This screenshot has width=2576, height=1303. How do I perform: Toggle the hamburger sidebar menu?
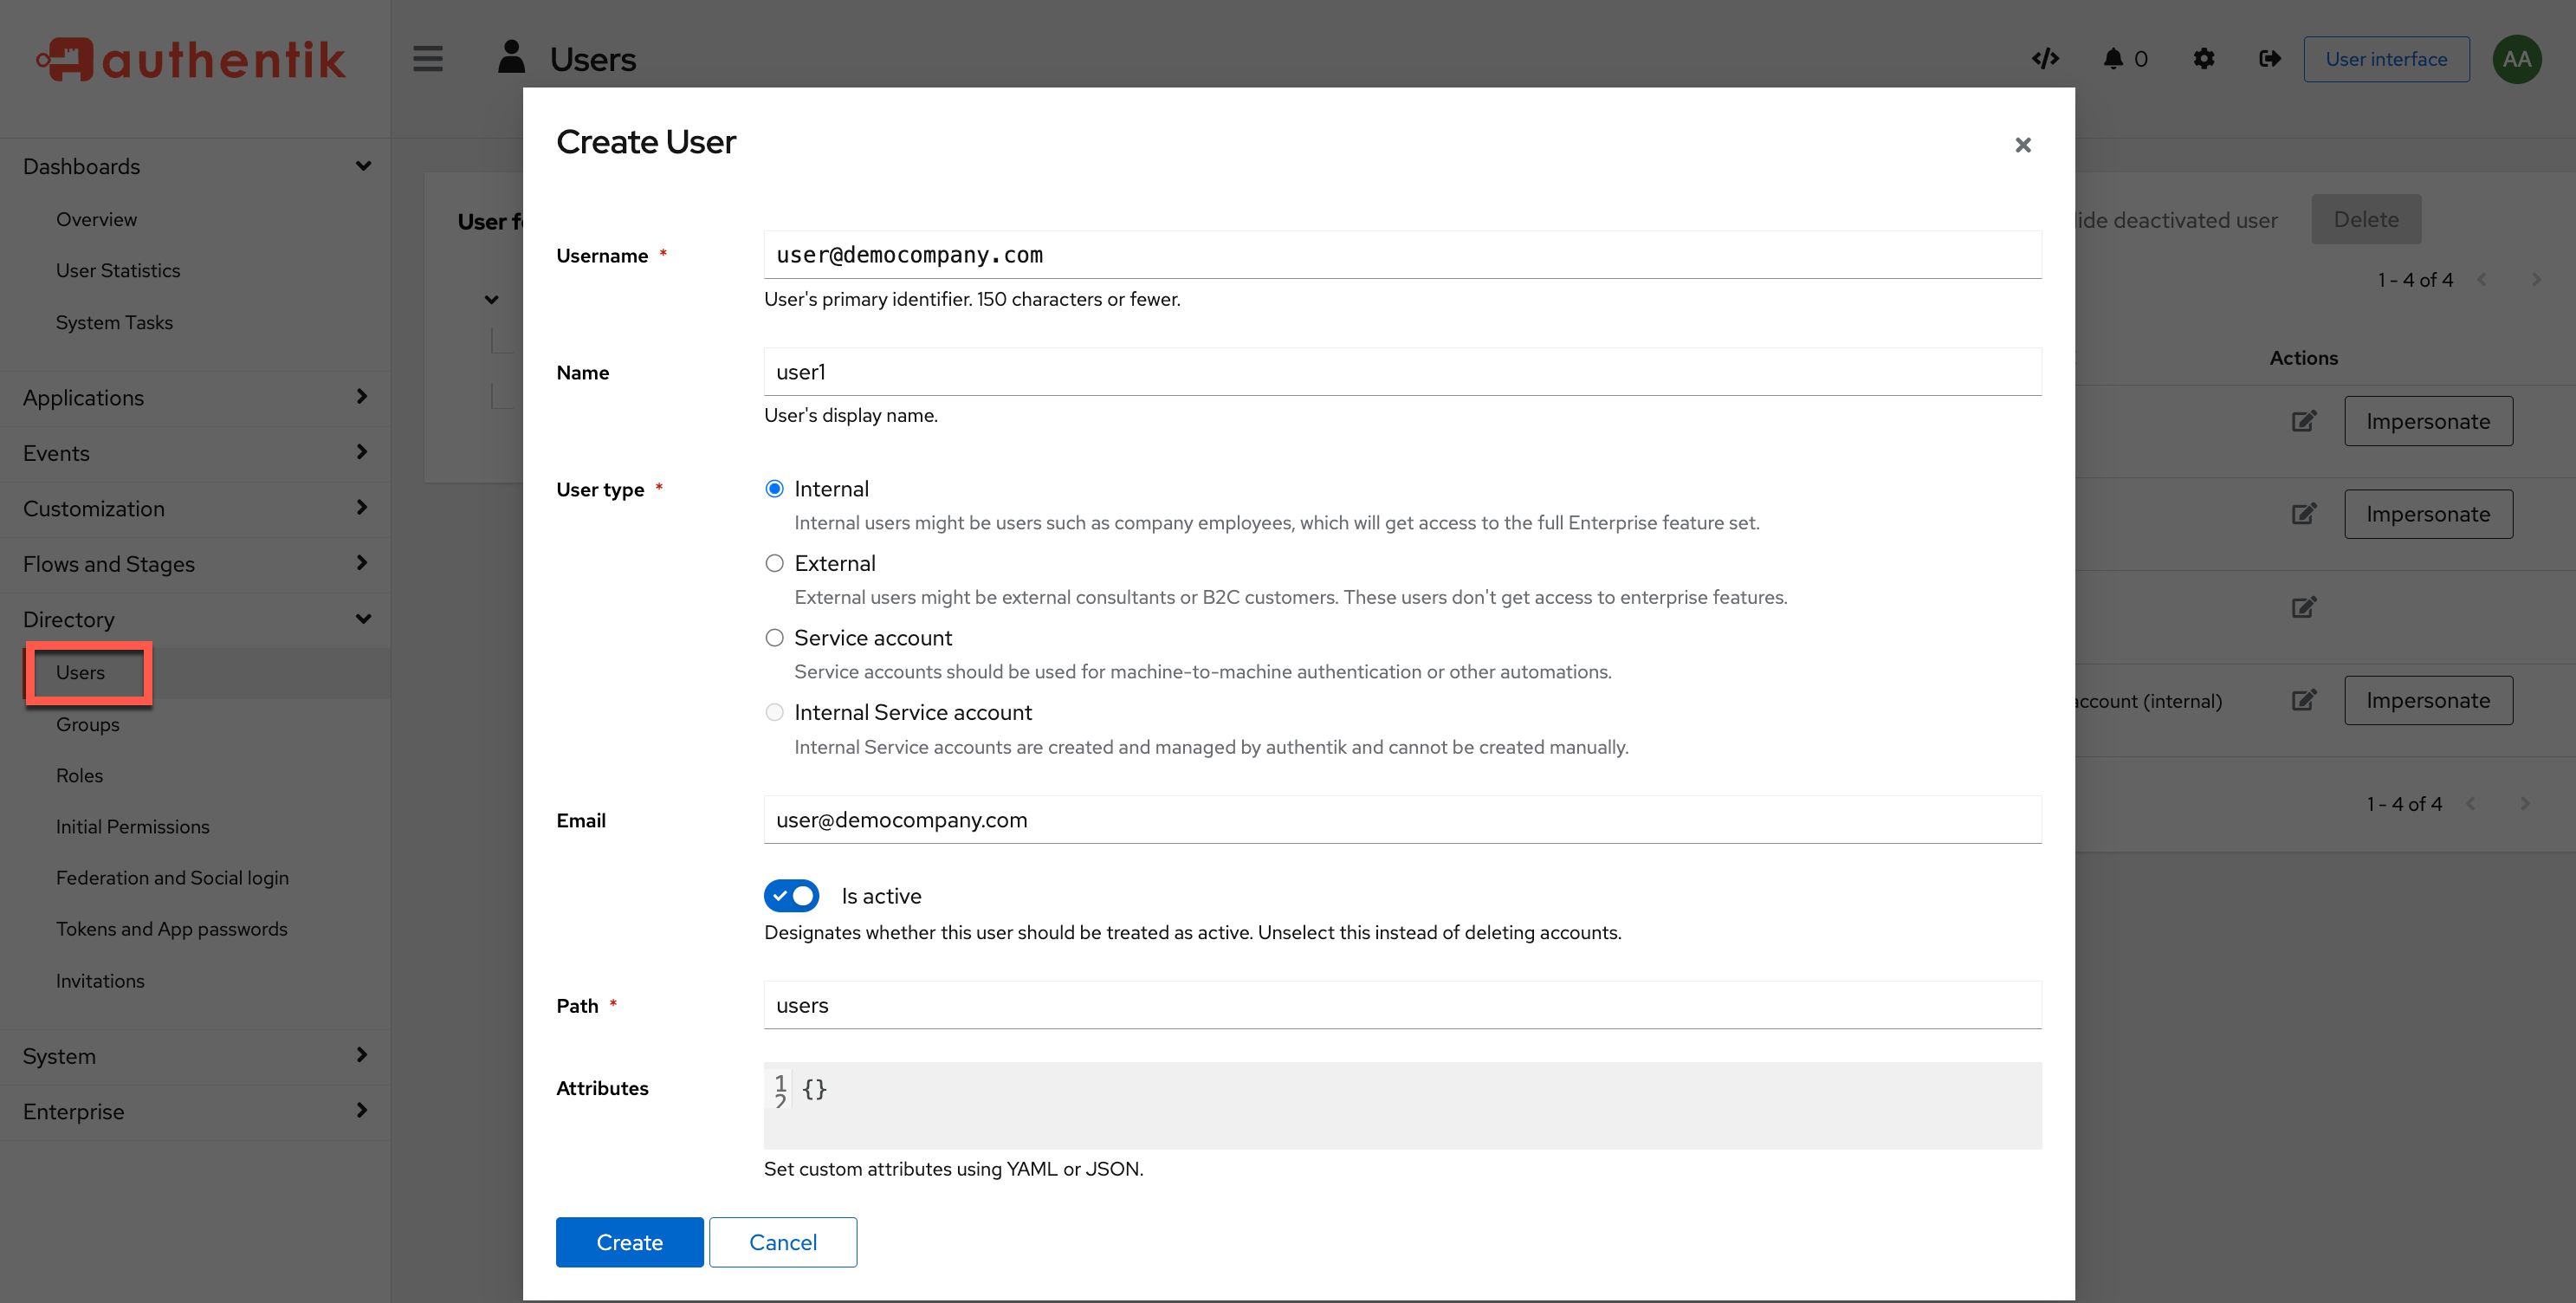[428, 59]
